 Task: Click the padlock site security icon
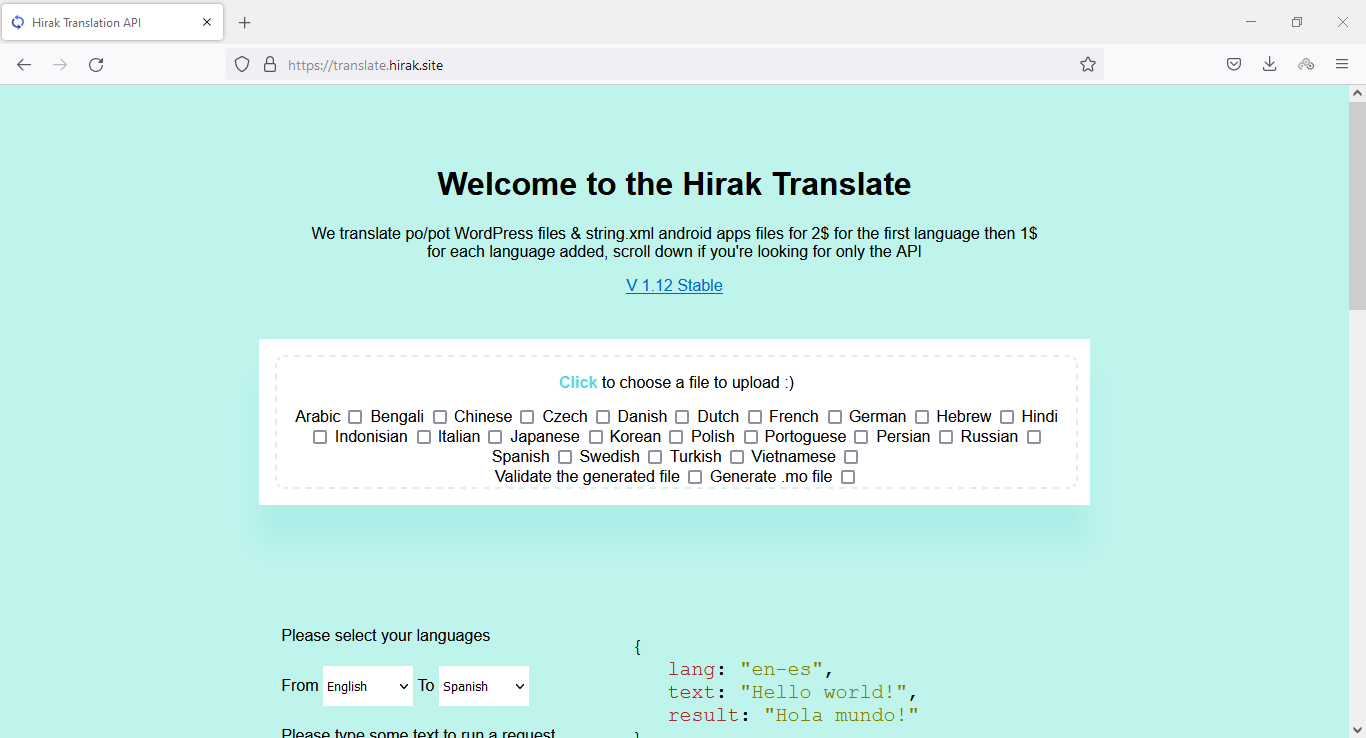point(269,65)
